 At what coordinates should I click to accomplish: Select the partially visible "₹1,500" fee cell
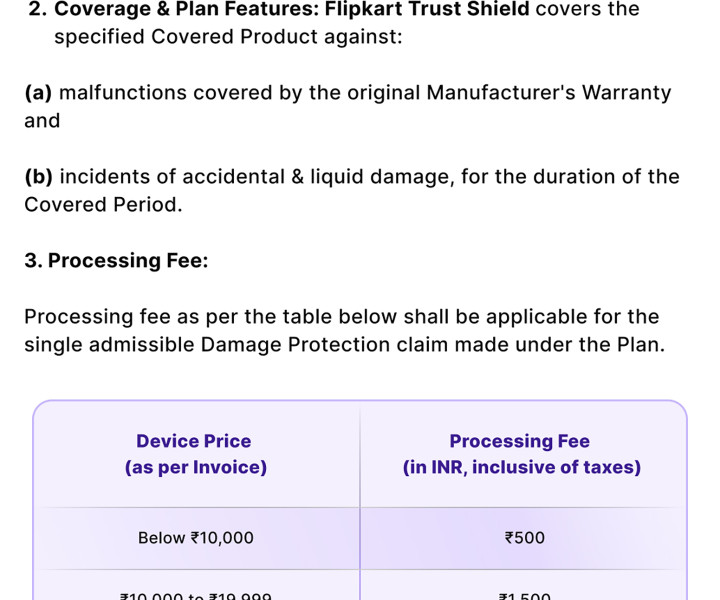click(x=525, y=594)
